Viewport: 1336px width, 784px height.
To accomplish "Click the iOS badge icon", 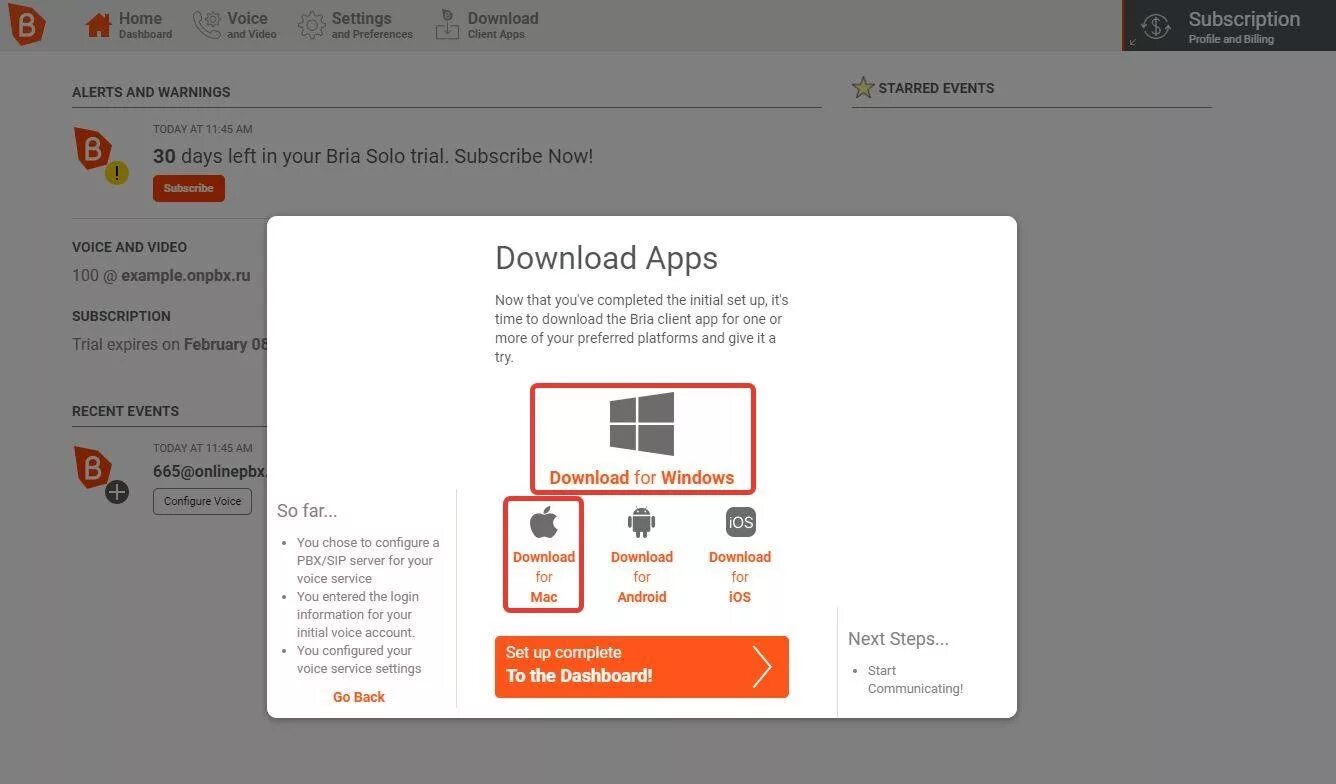I will (741, 522).
